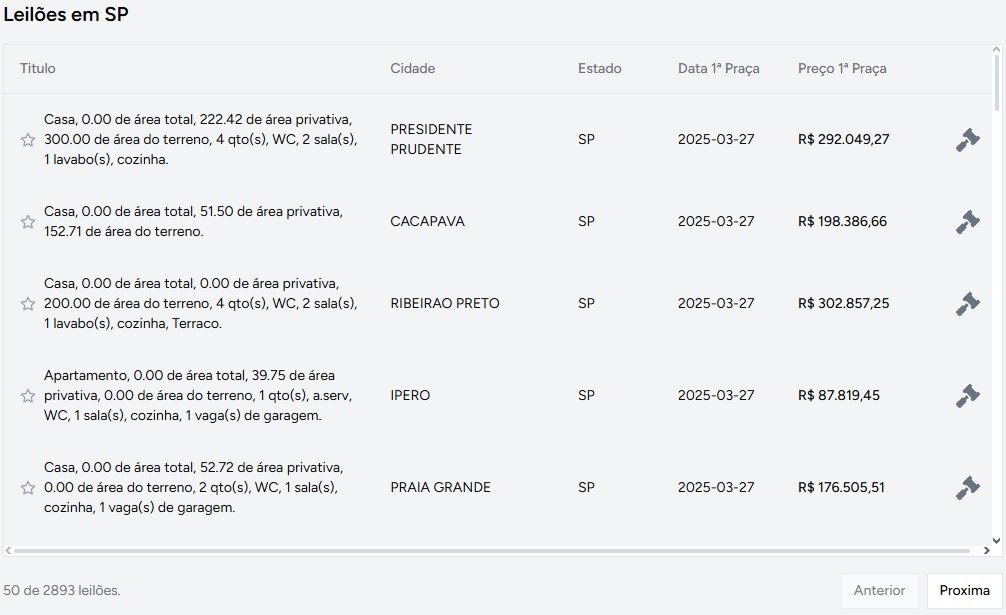Click gavel icon for Praia Grande house
The height and width of the screenshot is (615, 1006).
click(967, 488)
